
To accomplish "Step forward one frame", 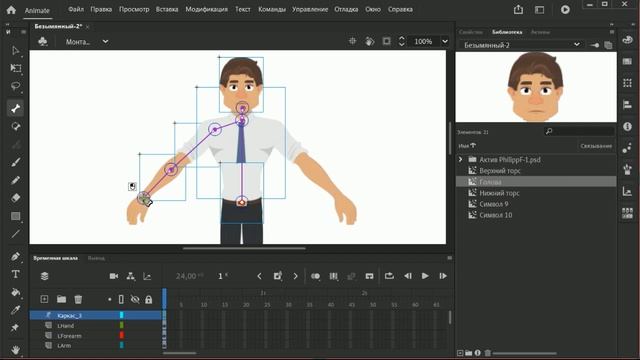I will tap(443, 276).
